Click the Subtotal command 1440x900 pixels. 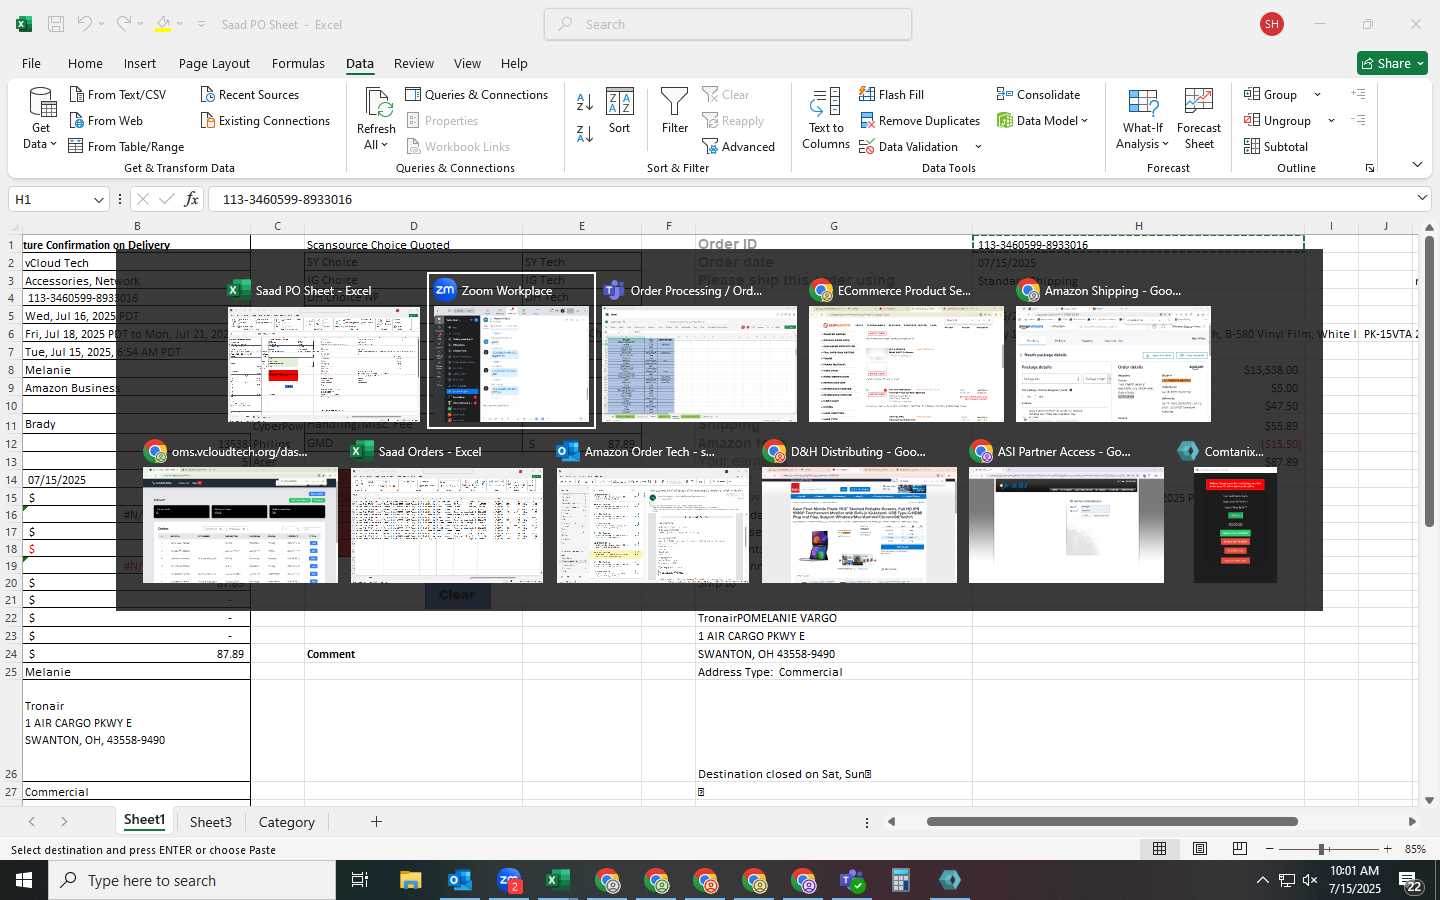[x=1276, y=147]
